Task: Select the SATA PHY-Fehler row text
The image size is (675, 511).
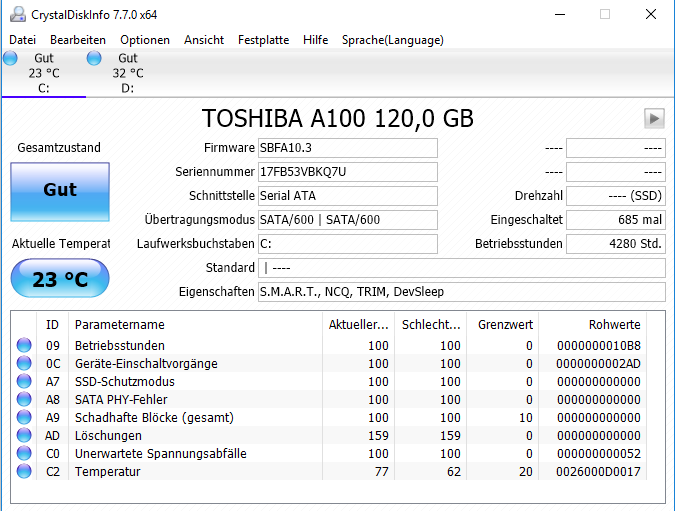Action: click(x=121, y=400)
